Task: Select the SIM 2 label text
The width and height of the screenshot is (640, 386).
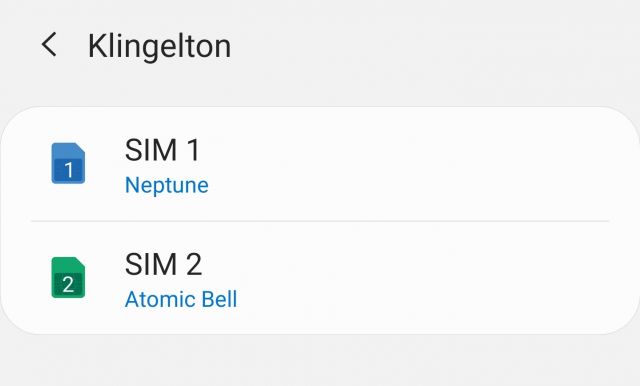Action: [163, 264]
